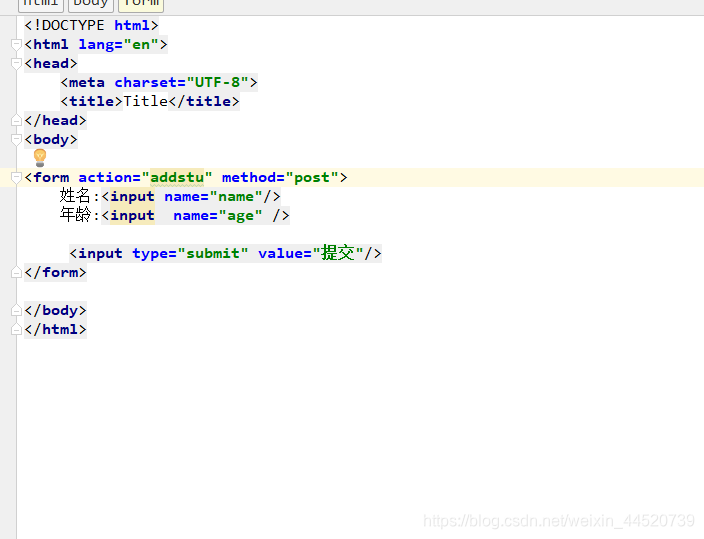Select the form breadcrumb tab
Viewport: 704px width, 539px height.
pyautogui.click(x=141, y=4)
